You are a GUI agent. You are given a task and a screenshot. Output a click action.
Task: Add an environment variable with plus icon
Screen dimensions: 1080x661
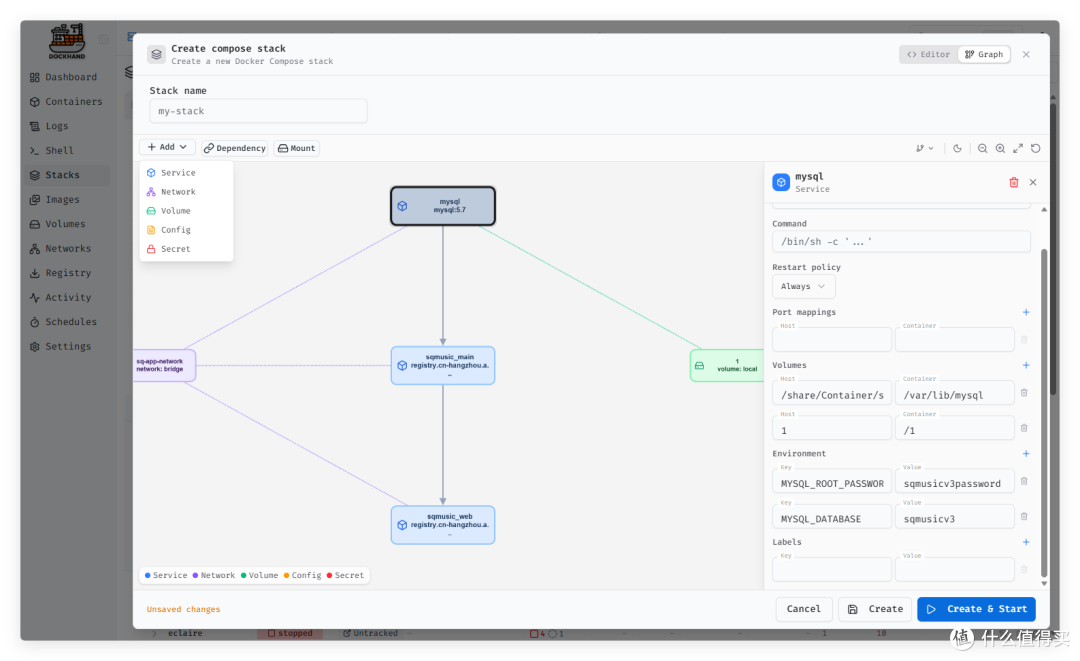point(1026,454)
